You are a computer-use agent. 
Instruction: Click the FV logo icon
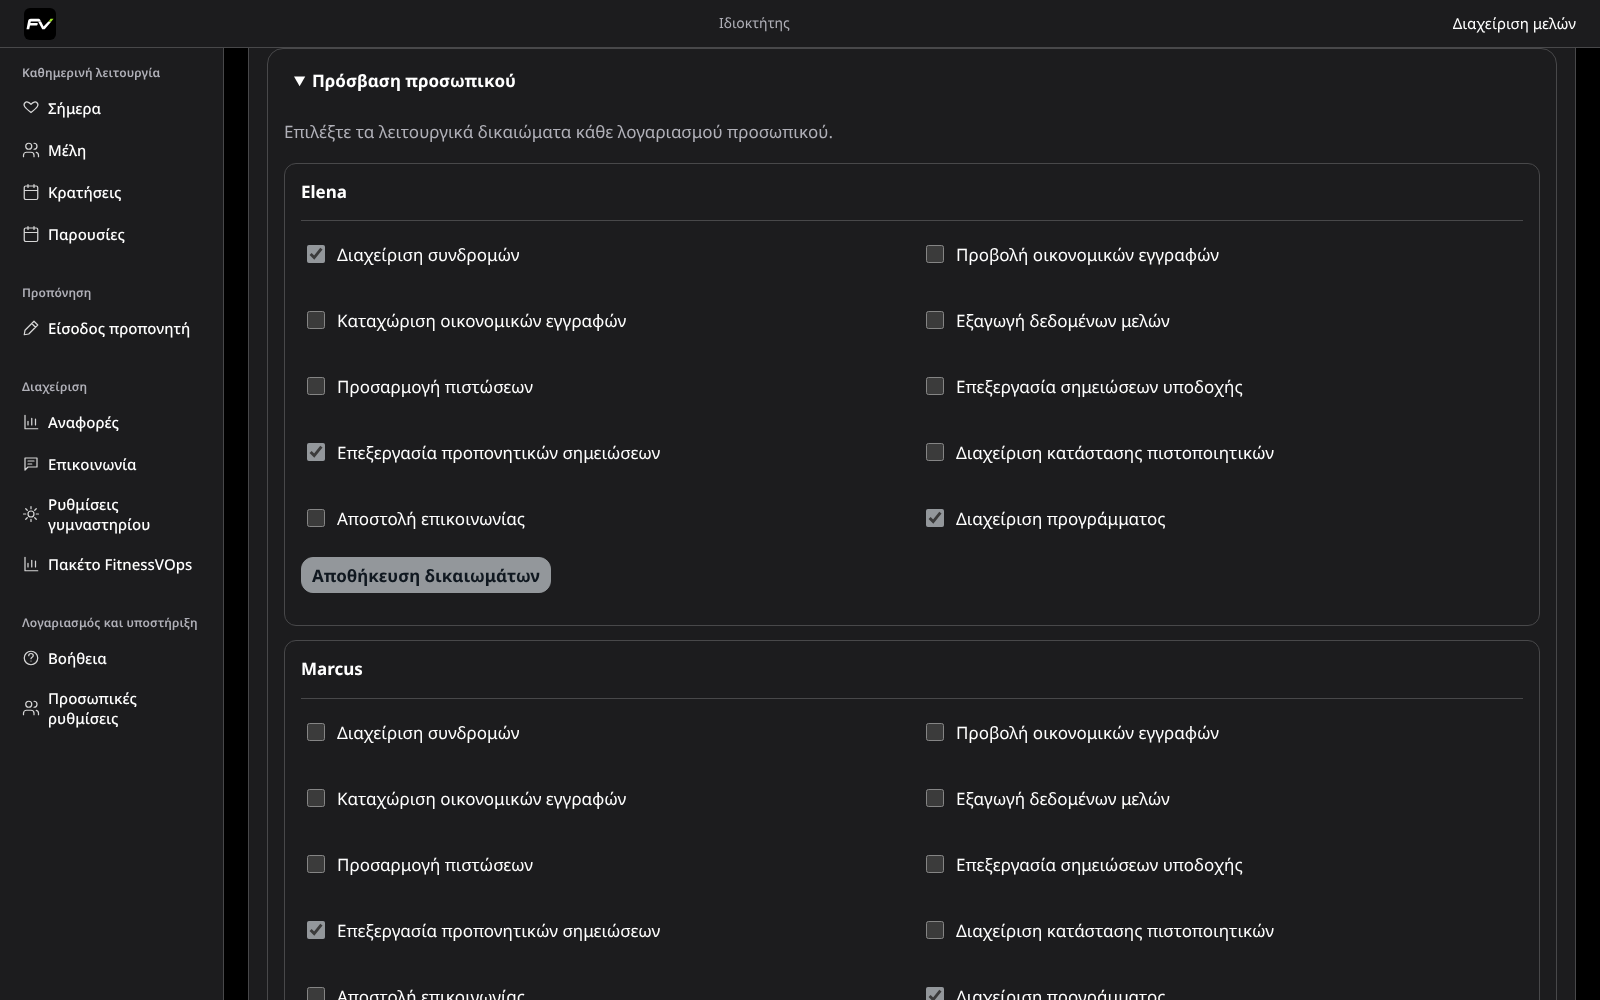point(40,24)
